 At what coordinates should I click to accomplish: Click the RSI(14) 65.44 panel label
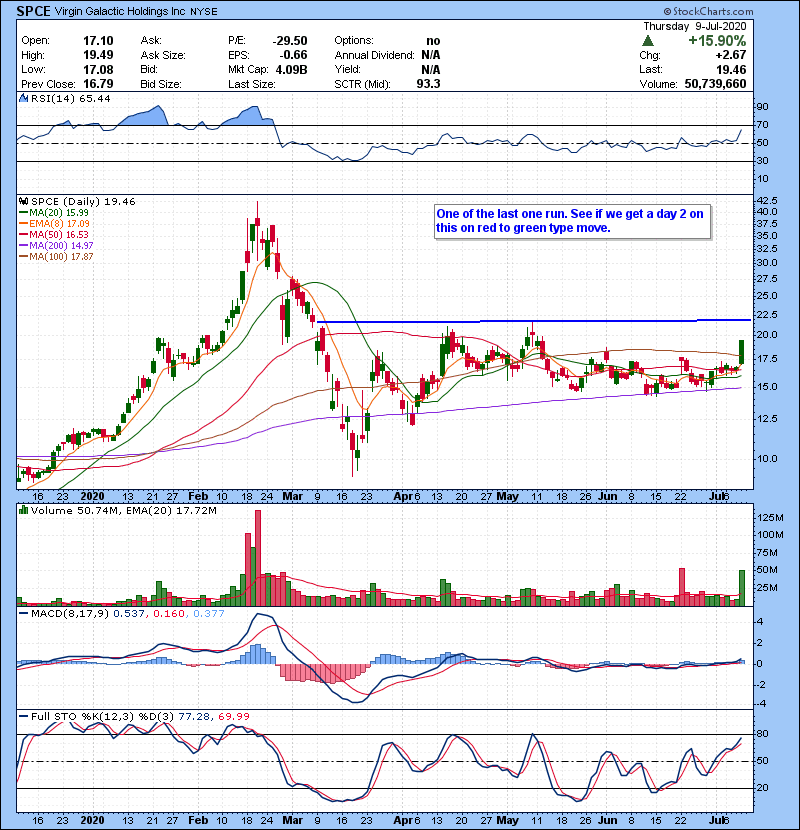[70, 98]
